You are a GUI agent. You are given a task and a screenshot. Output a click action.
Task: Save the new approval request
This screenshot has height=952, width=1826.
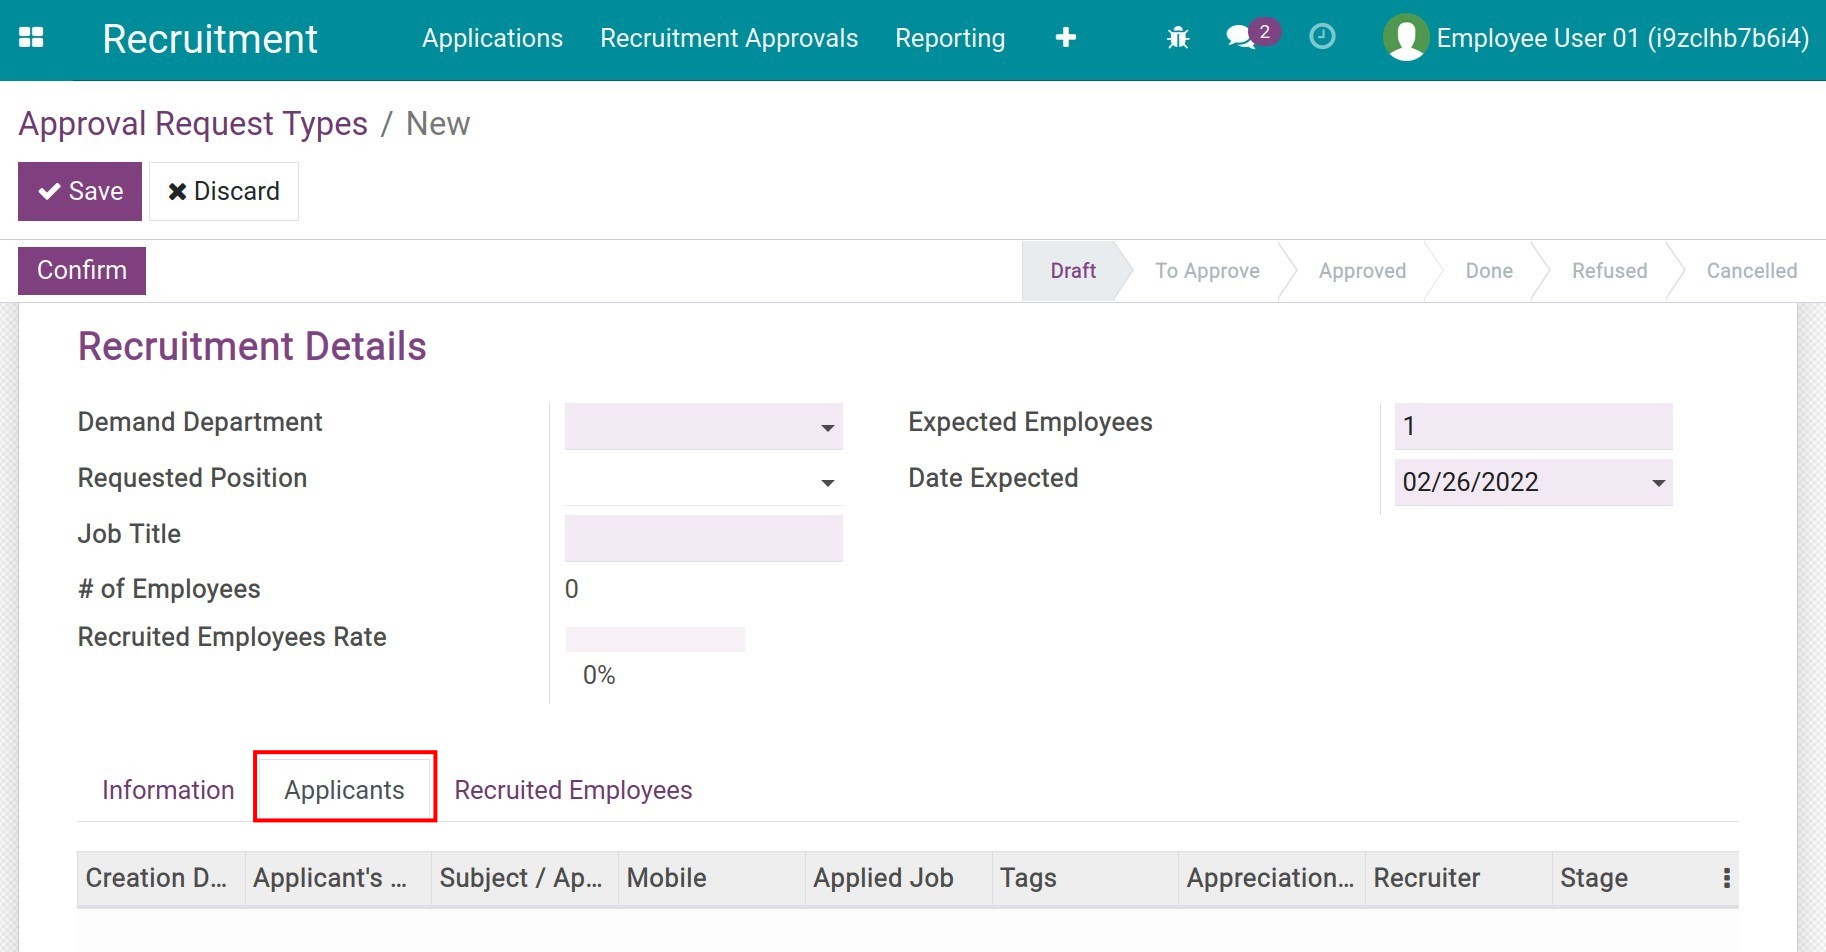click(79, 191)
